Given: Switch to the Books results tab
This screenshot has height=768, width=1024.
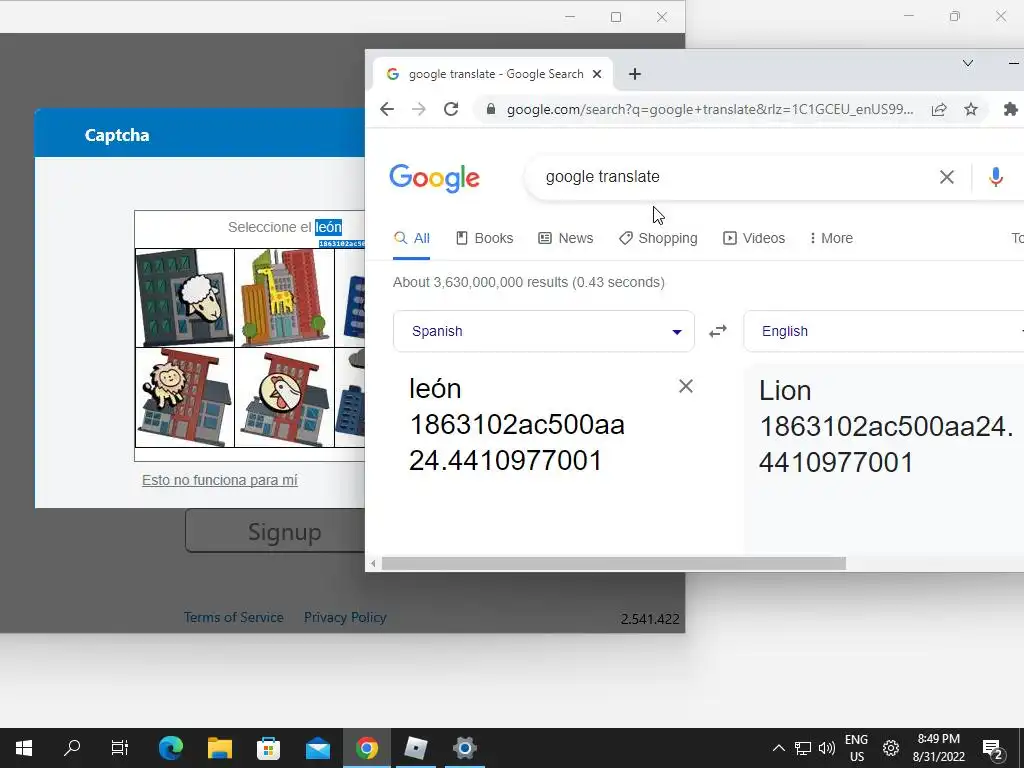Looking at the screenshot, I should click(485, 238).
